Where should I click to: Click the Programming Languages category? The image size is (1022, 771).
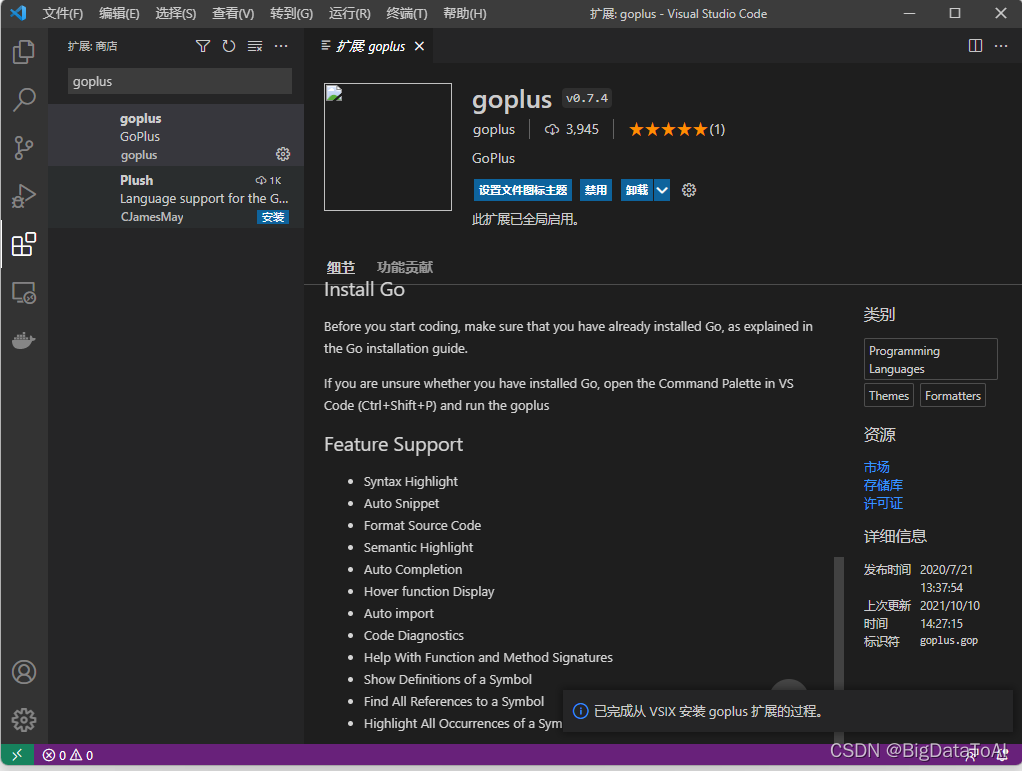pyautogui.click(x=930, y=359)
